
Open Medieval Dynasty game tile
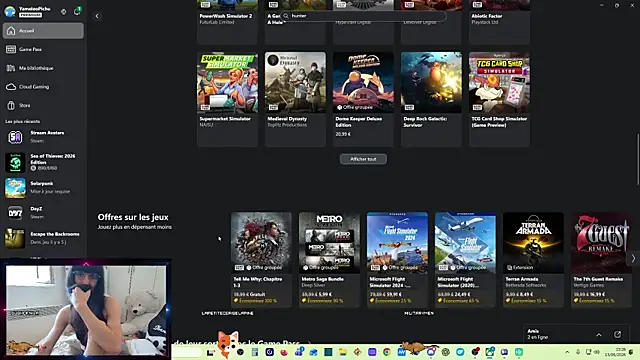tap(295, 99)
